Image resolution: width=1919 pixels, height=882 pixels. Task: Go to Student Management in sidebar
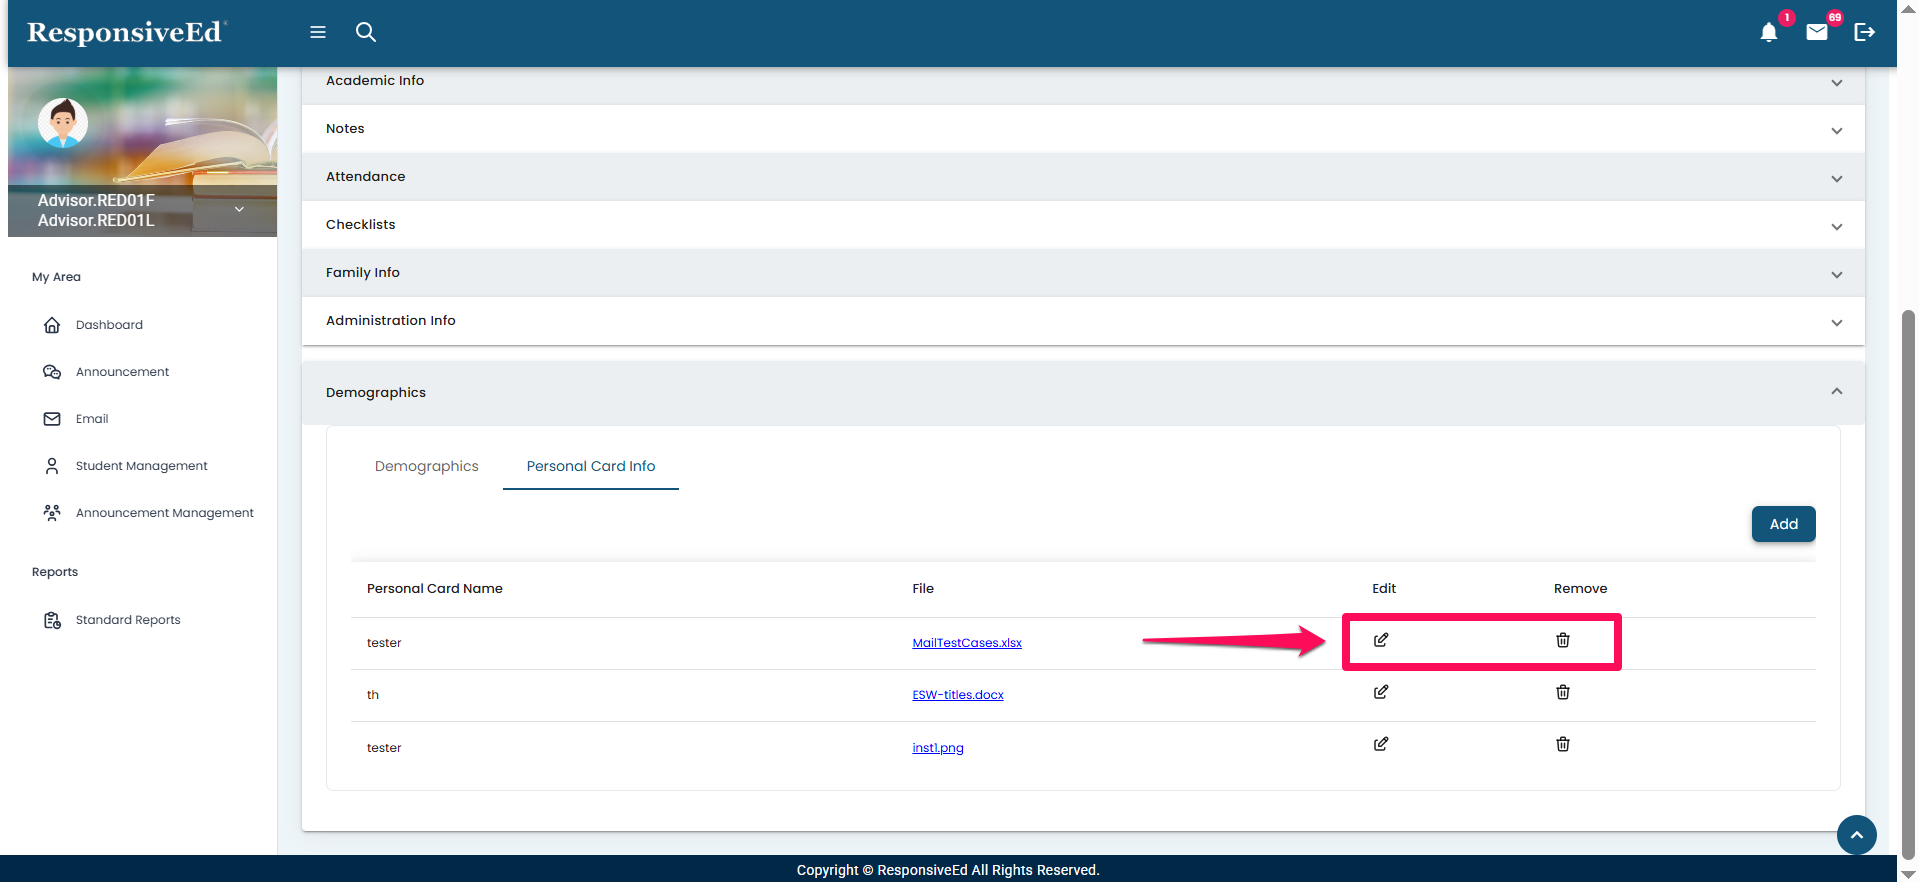(x=141, y=466)
